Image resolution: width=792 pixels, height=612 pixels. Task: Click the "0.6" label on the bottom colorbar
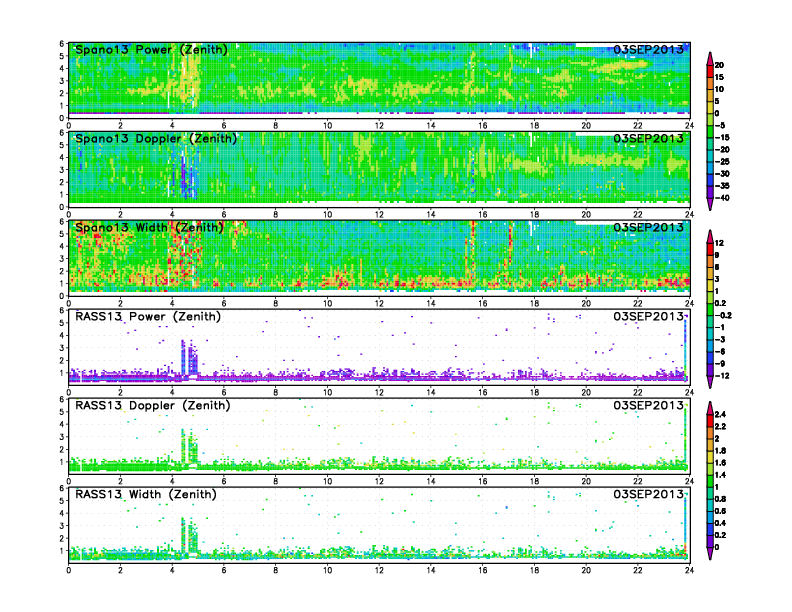(721, 511)
